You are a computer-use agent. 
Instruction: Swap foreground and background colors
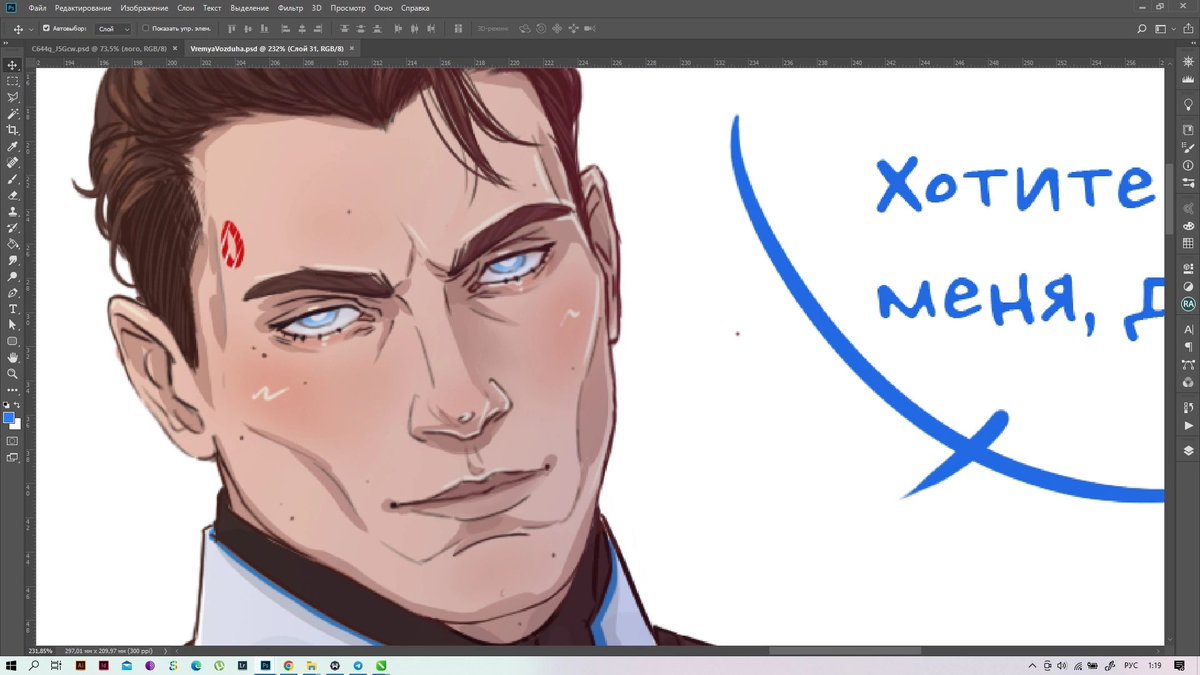tap(17, 404)
